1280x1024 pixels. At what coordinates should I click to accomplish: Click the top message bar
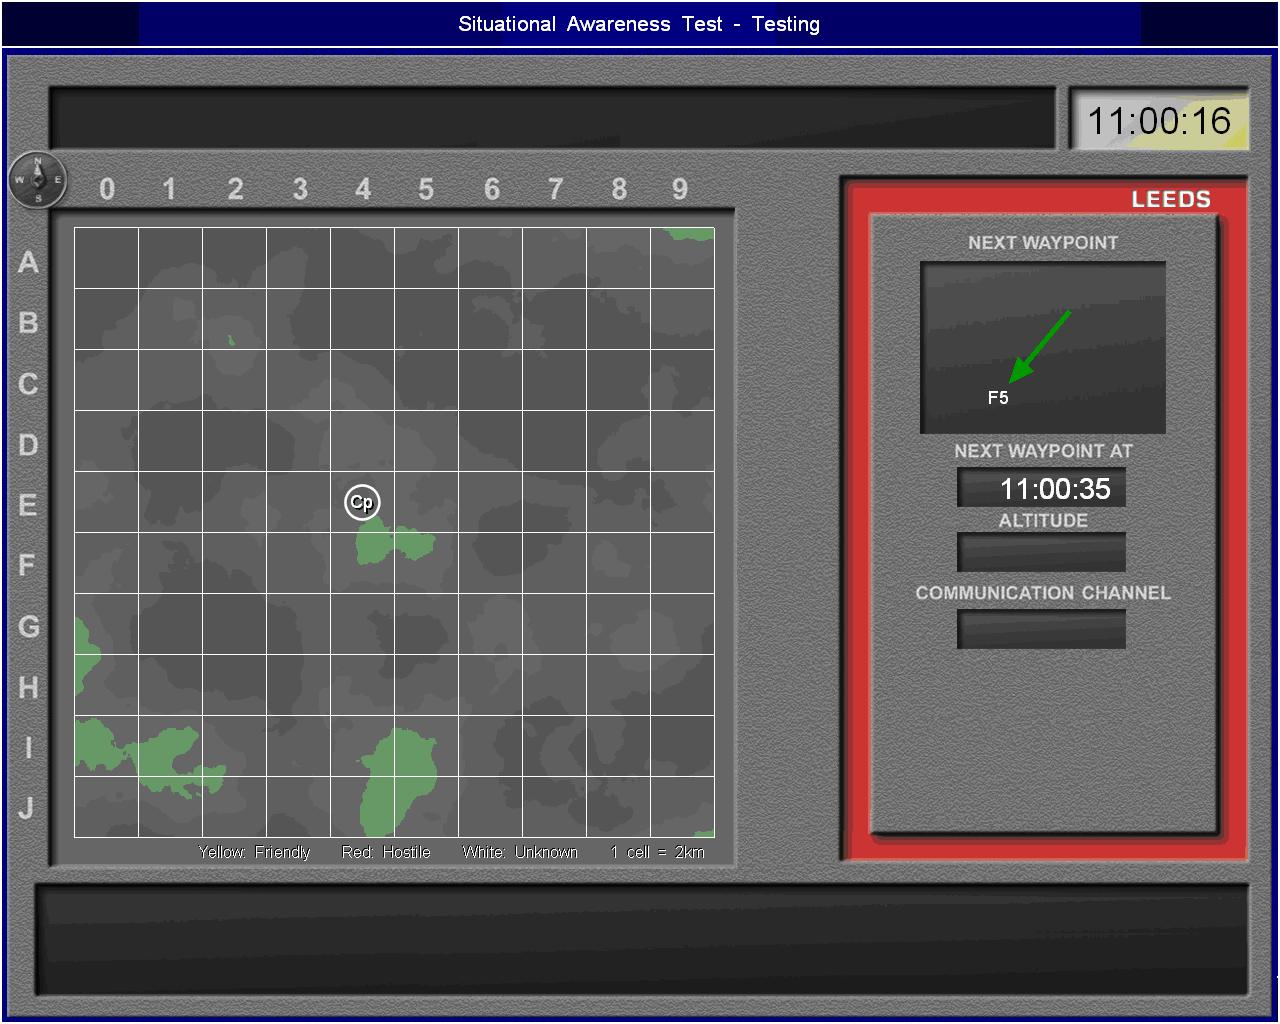552,118
